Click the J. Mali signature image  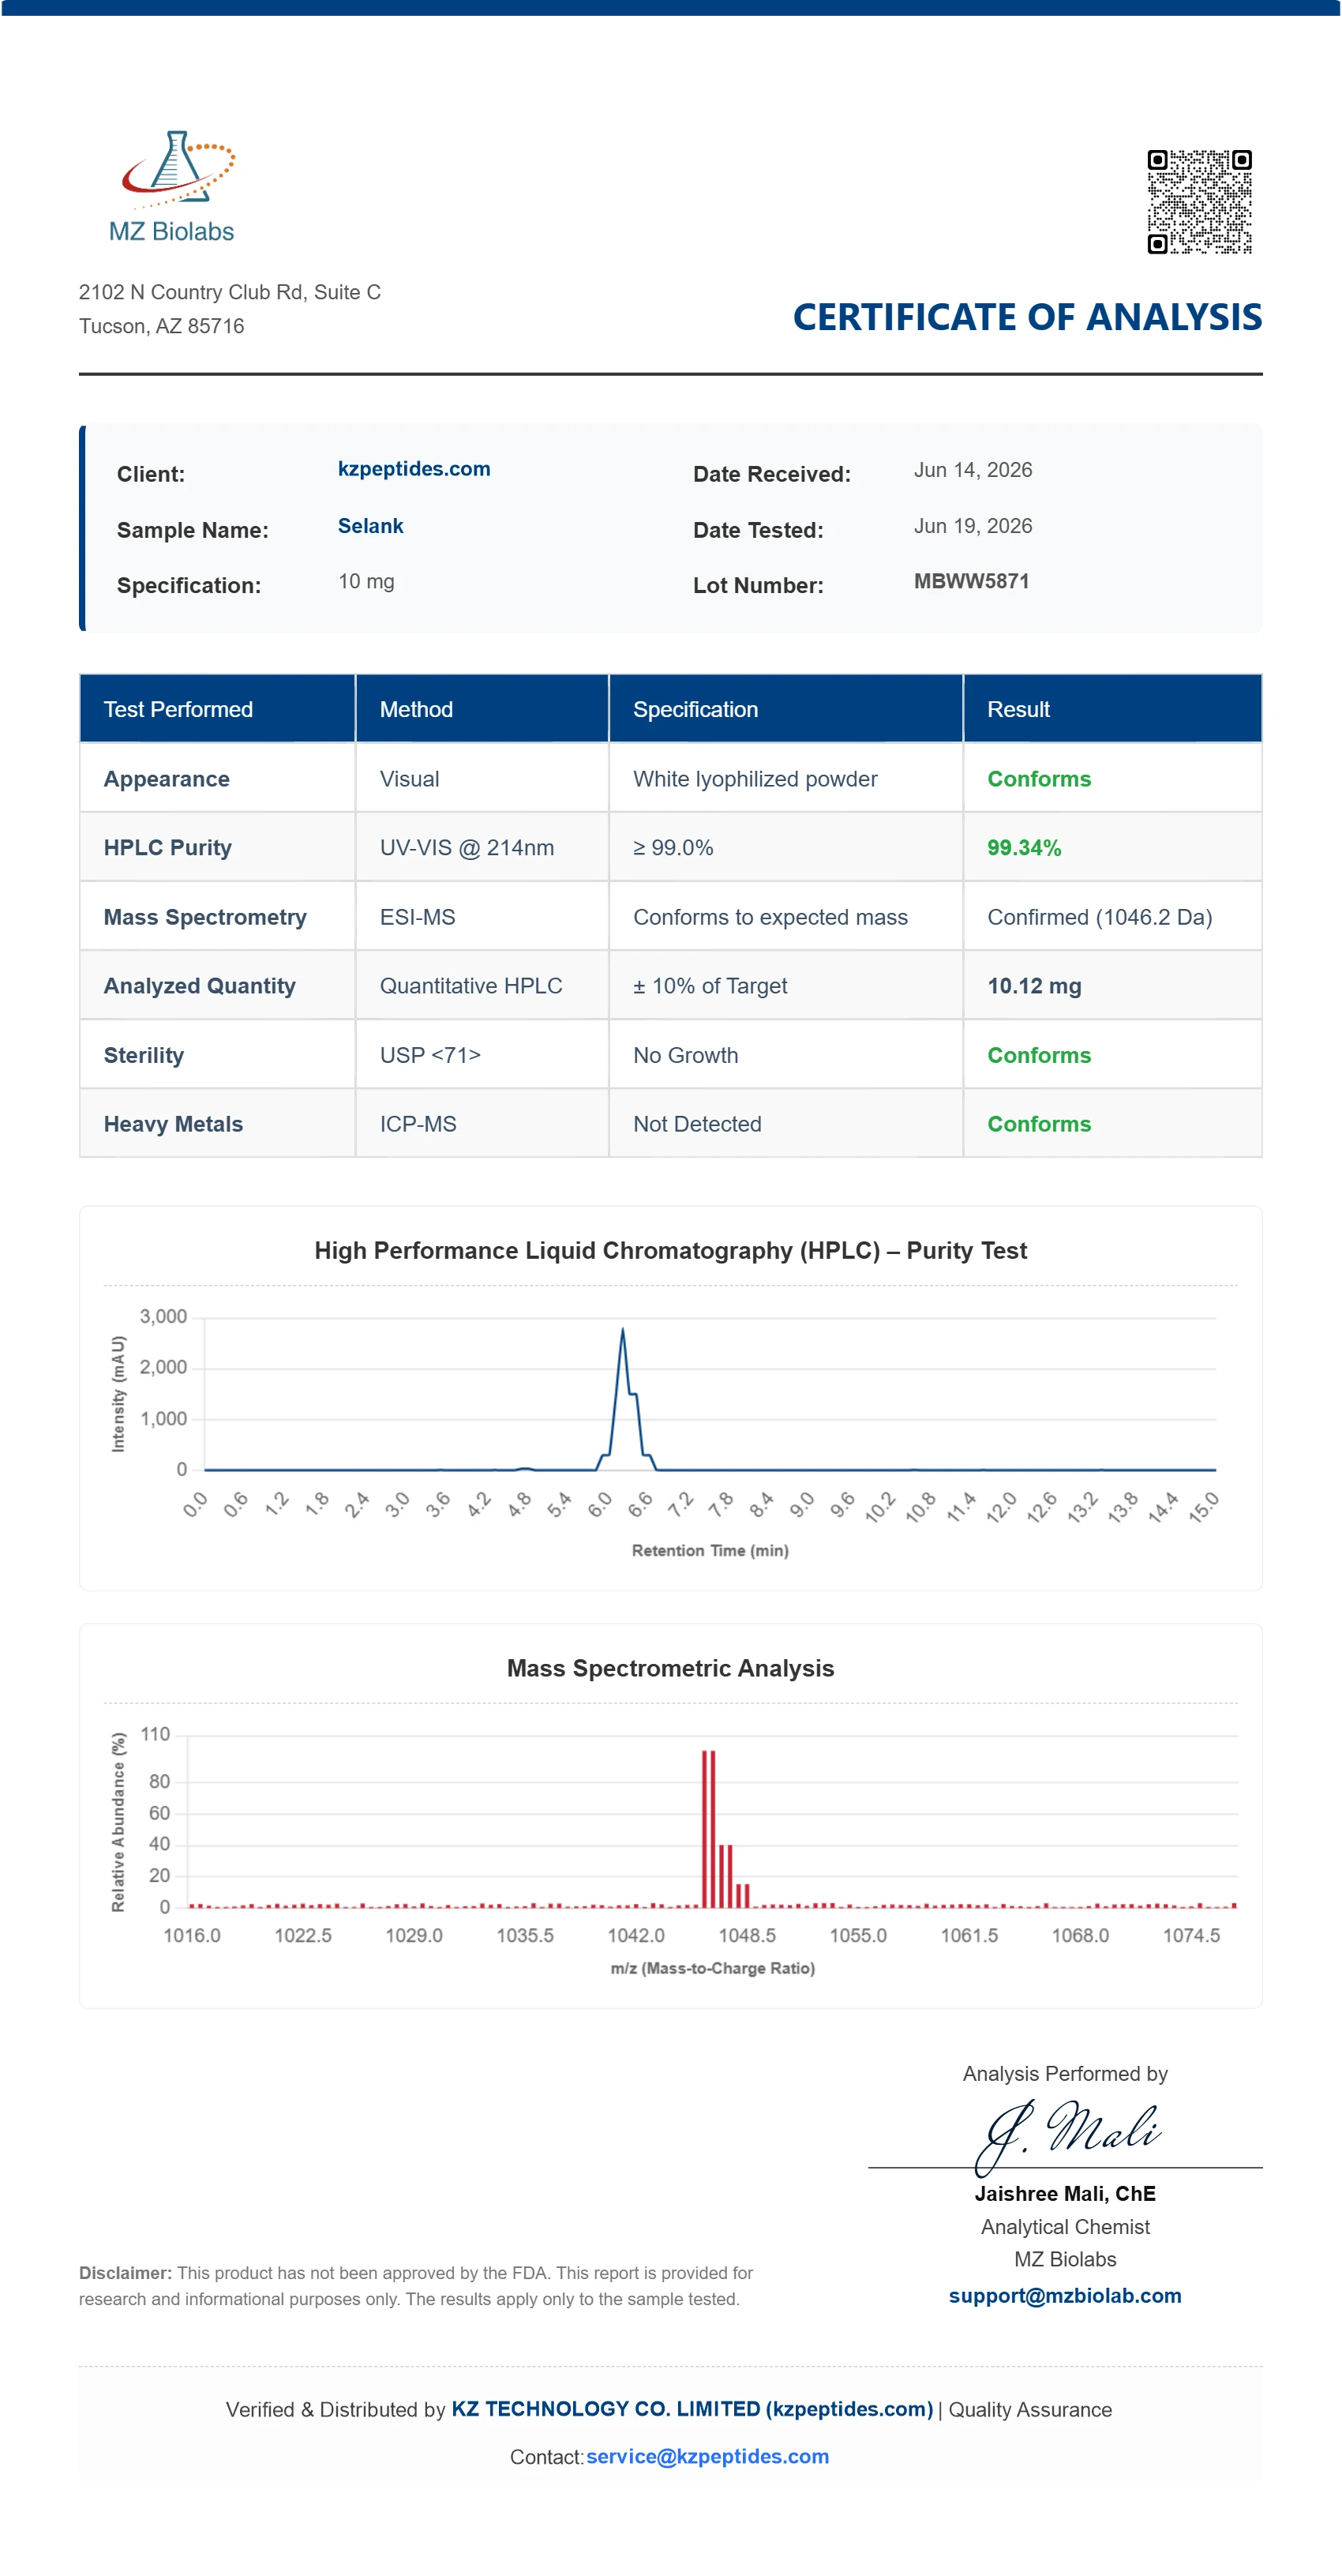pyautogui.click(x=1067, y=2135)
